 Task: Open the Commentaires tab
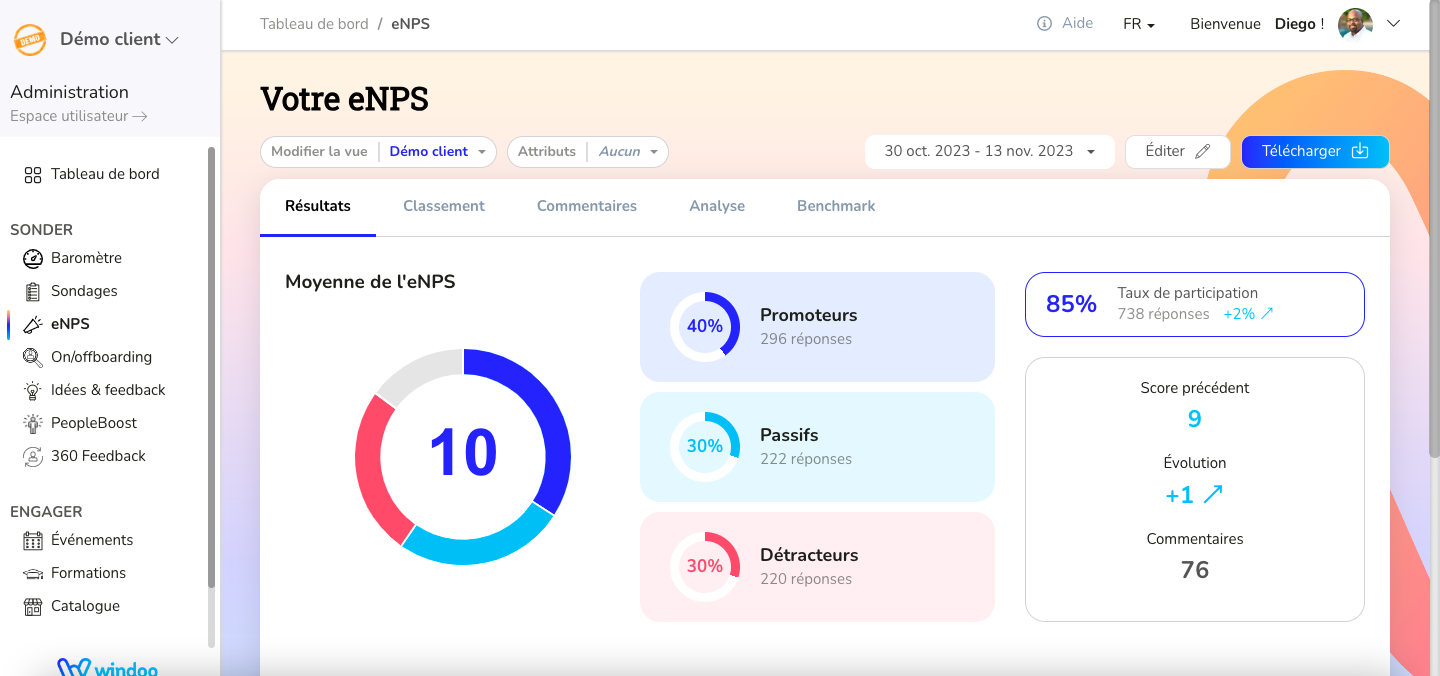coord(587,206)
